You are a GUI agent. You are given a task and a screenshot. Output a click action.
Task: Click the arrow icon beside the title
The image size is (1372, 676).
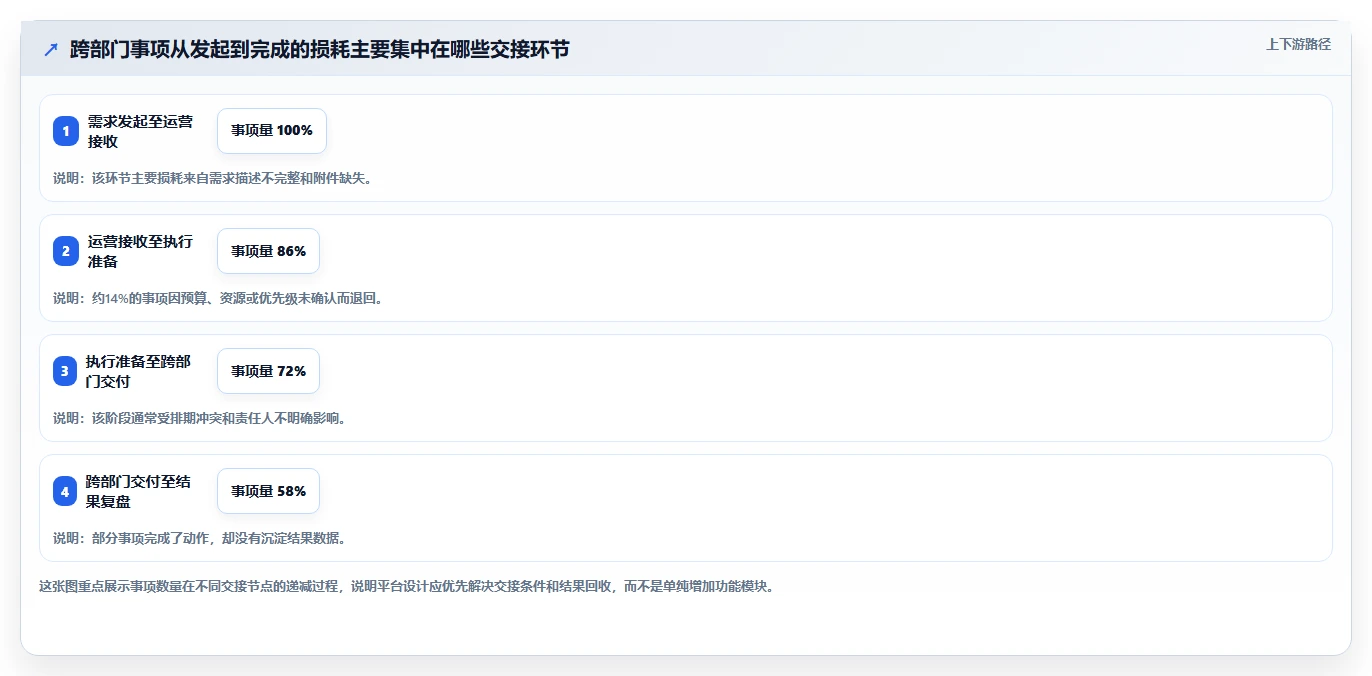pyautogui.click(x=51, y=50)
